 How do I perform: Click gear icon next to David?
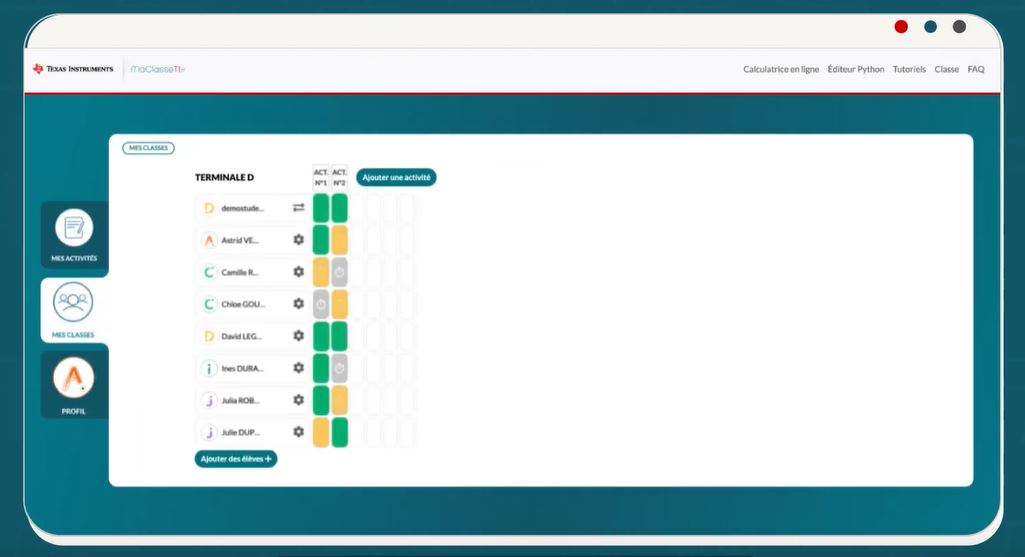pos(298,336)
